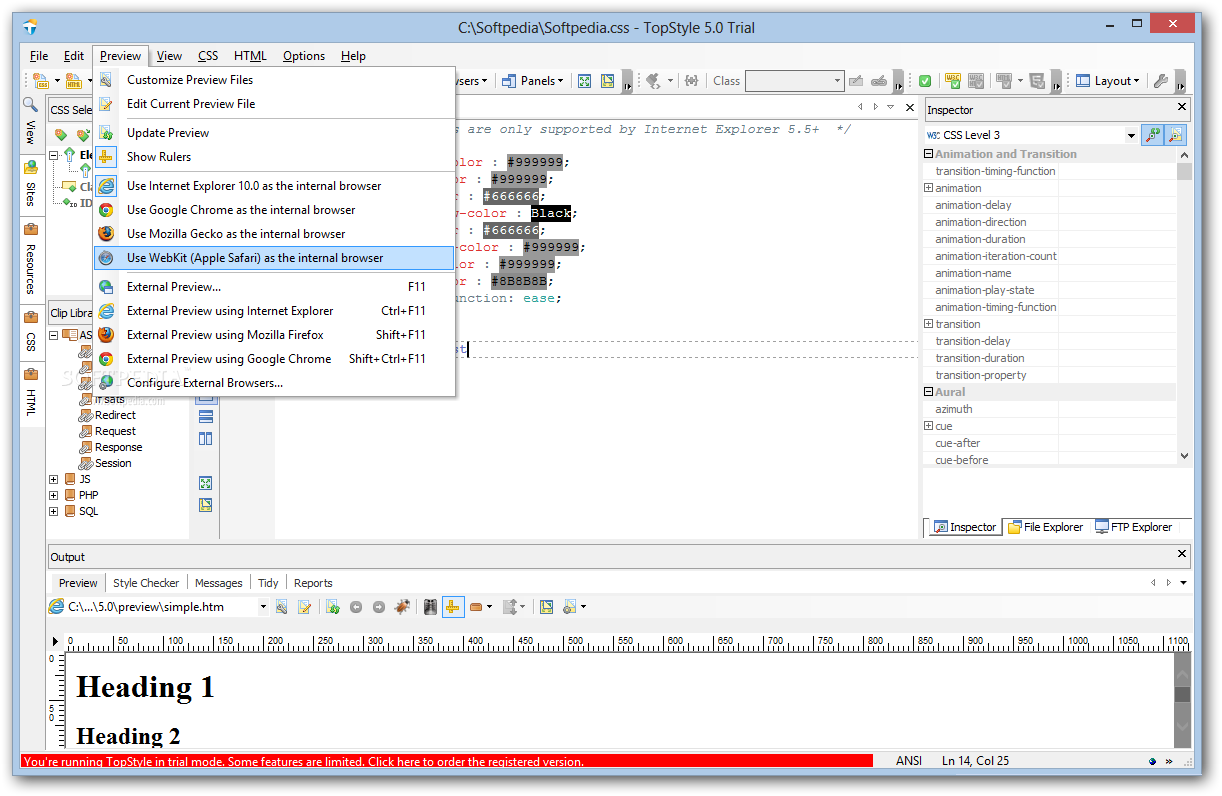Click the #8B8B8B color value in editor

519,281
